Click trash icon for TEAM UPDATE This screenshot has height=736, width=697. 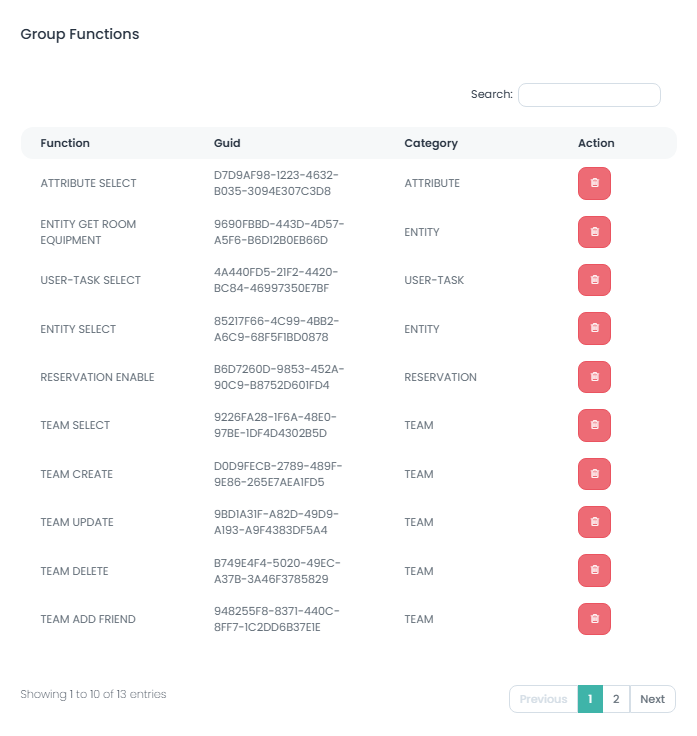pos(594,522)
